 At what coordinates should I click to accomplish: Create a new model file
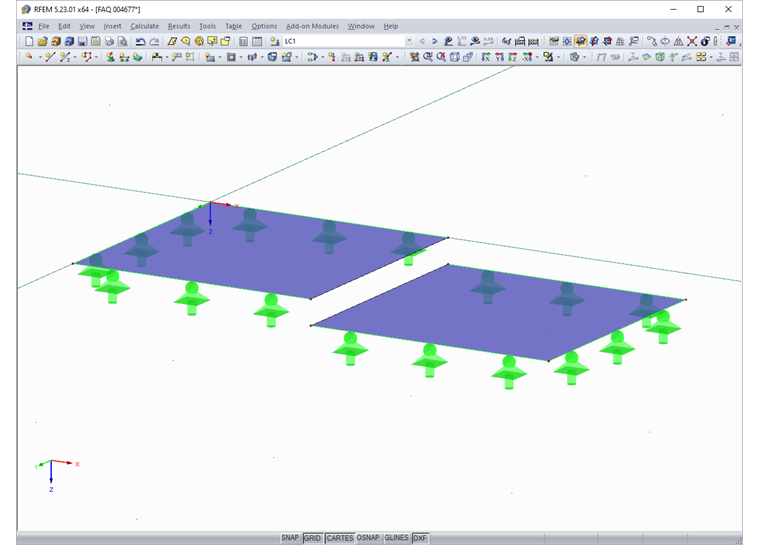pos(29,41)
